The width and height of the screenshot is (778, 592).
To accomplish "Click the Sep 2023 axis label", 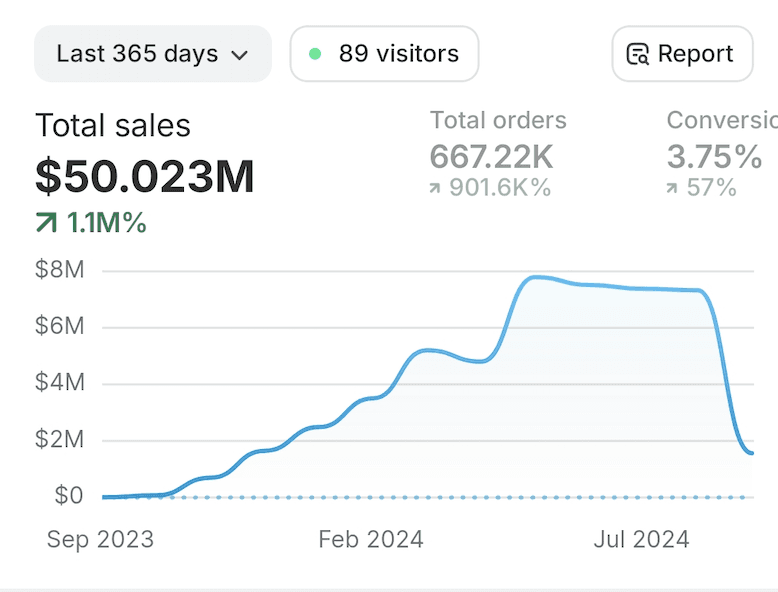I will point(100,539).
